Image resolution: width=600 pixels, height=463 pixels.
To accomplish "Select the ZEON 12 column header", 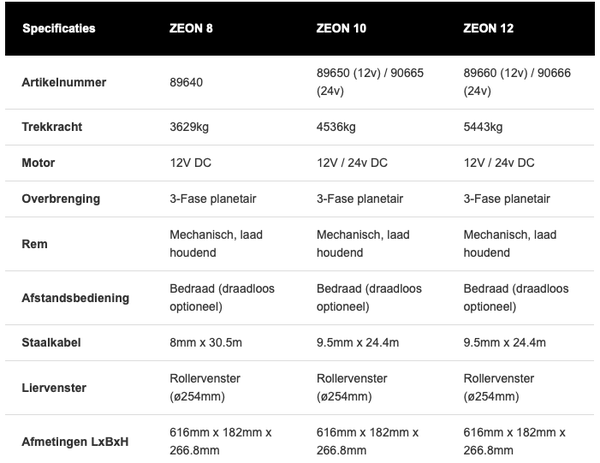I will point(488,28).
